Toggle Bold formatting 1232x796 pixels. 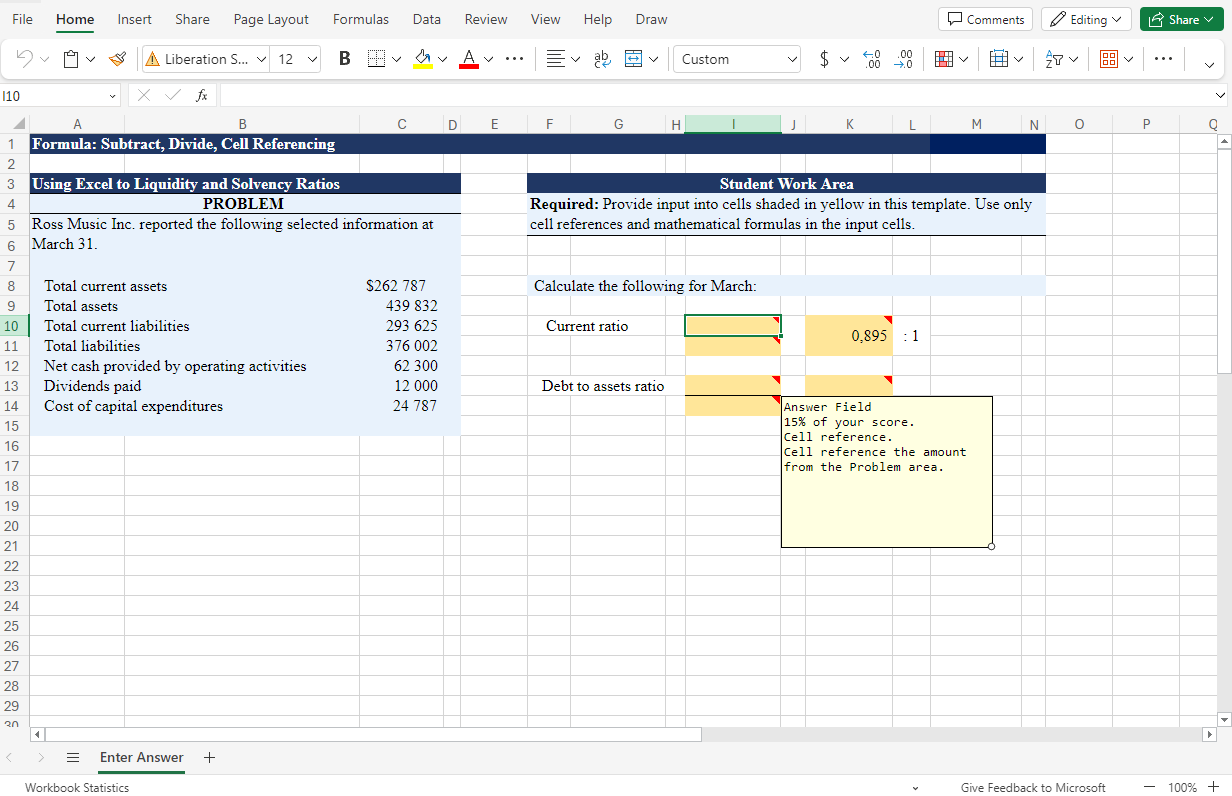[x=344, y=59]
